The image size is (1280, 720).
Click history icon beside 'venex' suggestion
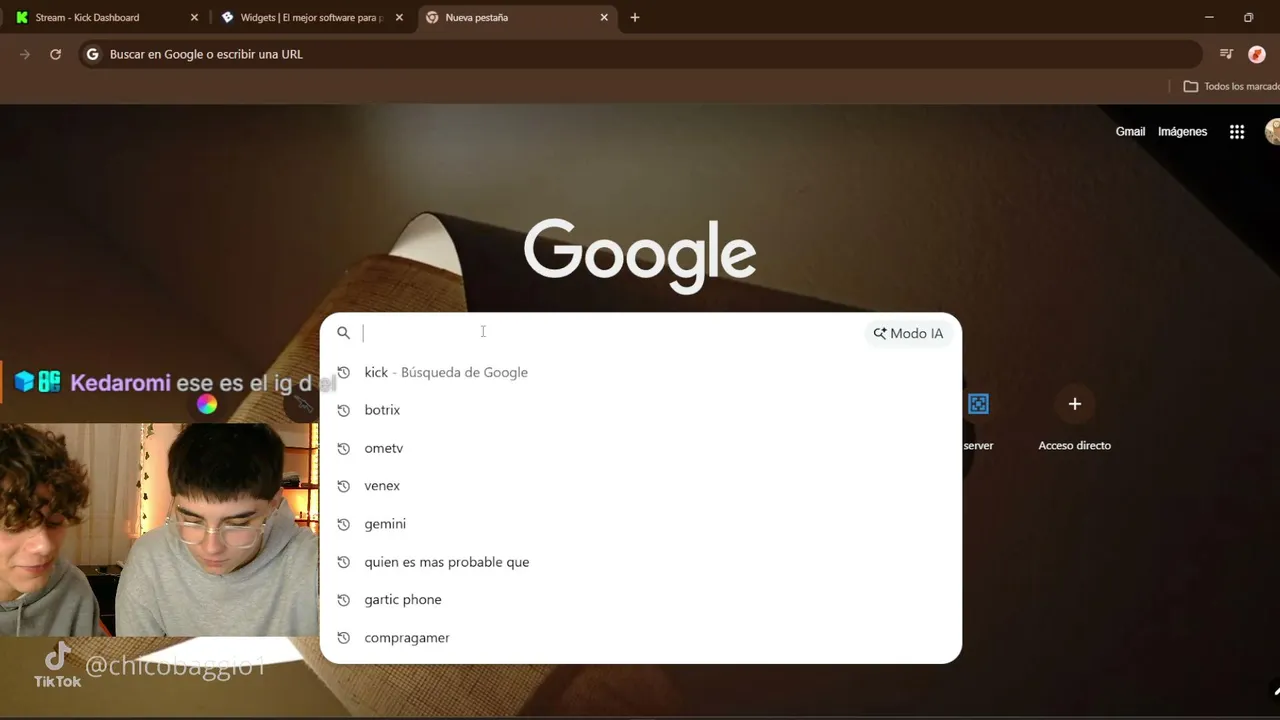pyautogui.click(x=343, y=486)
